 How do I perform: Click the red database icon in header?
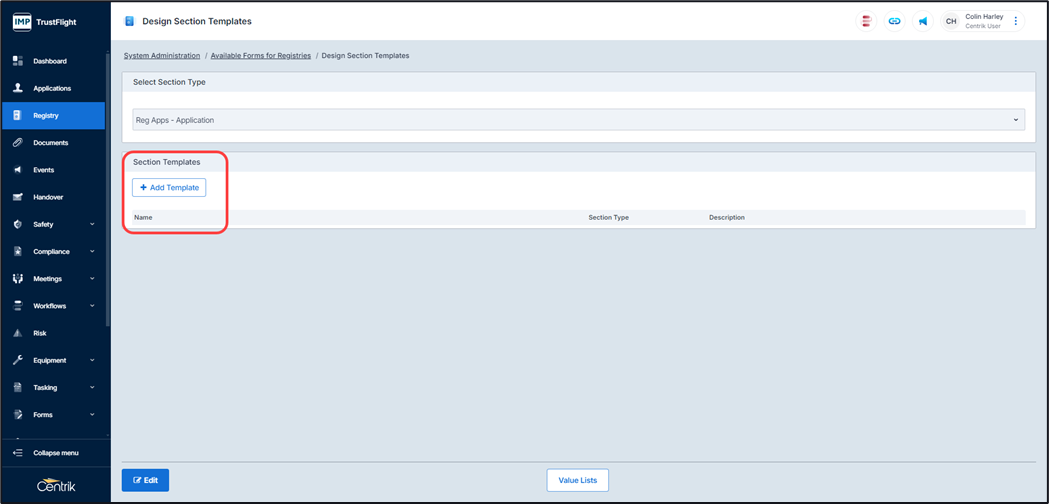coord(866,21)
